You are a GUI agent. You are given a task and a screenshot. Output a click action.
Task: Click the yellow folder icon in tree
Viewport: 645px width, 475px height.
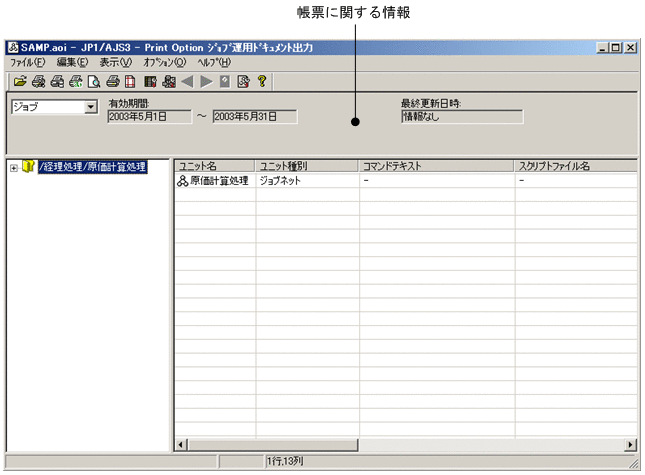(x=28, y=167)
